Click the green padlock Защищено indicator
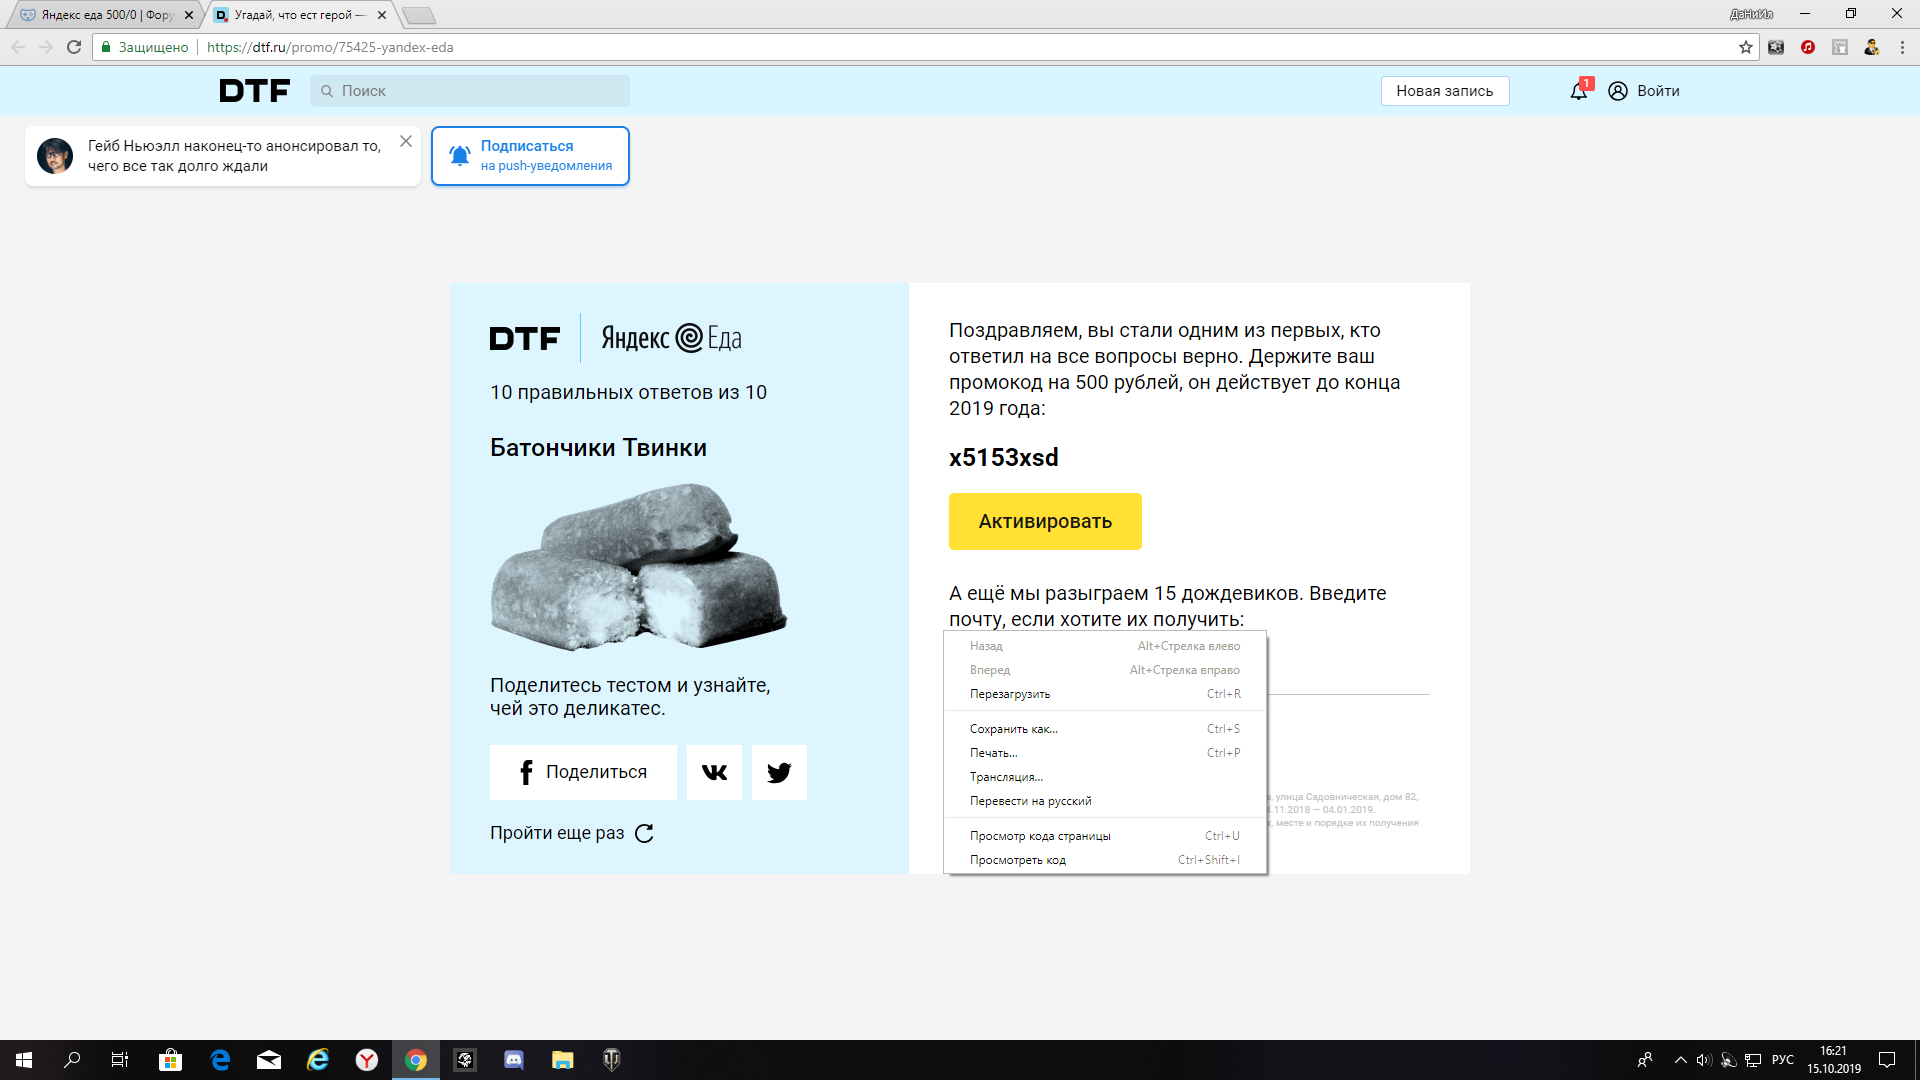 pos(145,47)
